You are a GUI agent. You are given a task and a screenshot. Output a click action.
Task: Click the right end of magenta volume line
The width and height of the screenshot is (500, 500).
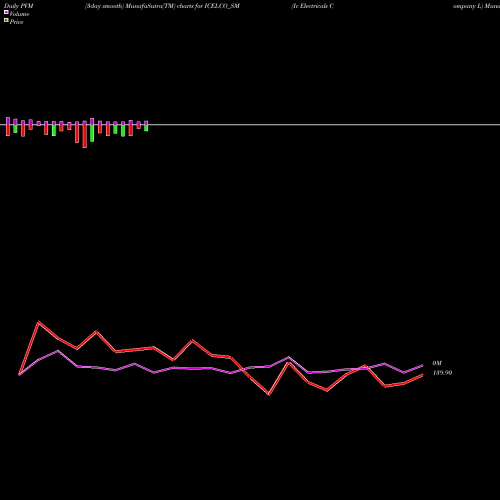click(423, 365)
